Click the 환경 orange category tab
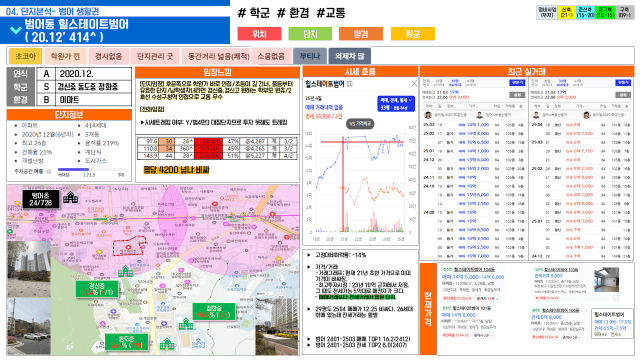The width and height of the screenshot is (640, 360). pyautogui.click(x=361, y=34)
